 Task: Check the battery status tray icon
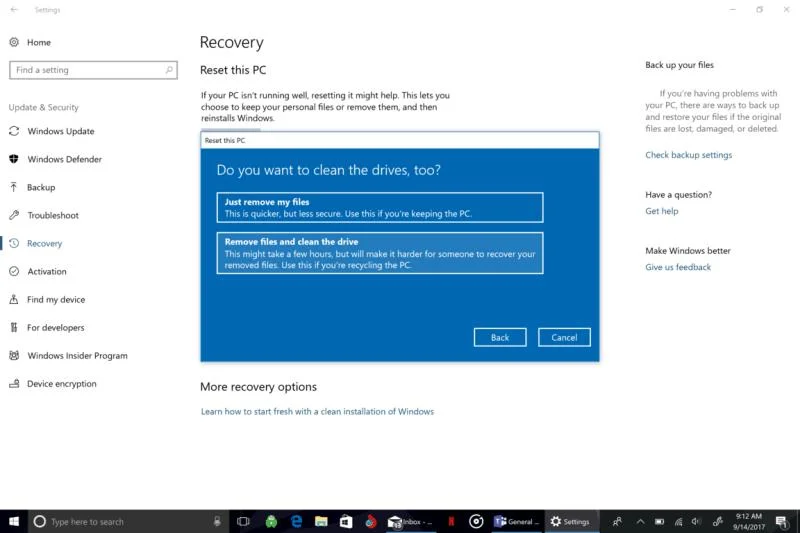point(660,521)
